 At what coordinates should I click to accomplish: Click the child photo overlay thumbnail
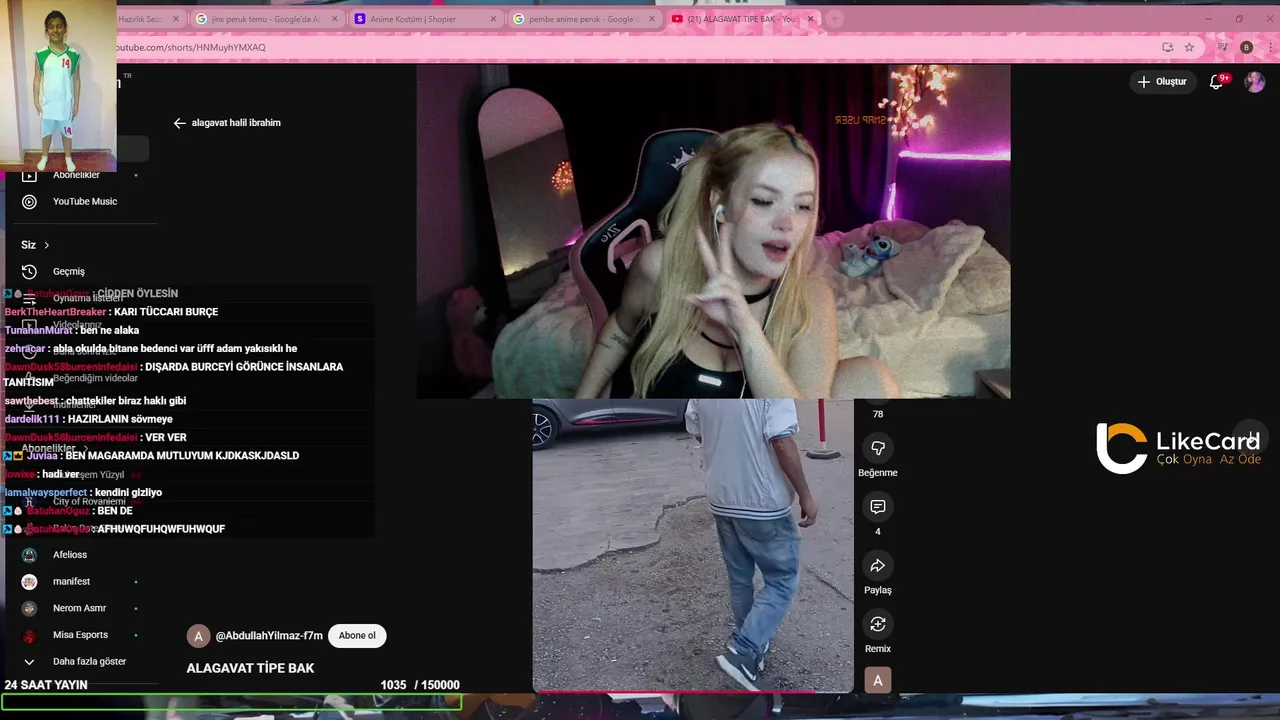pyautogui.click(x=58, y=86)
